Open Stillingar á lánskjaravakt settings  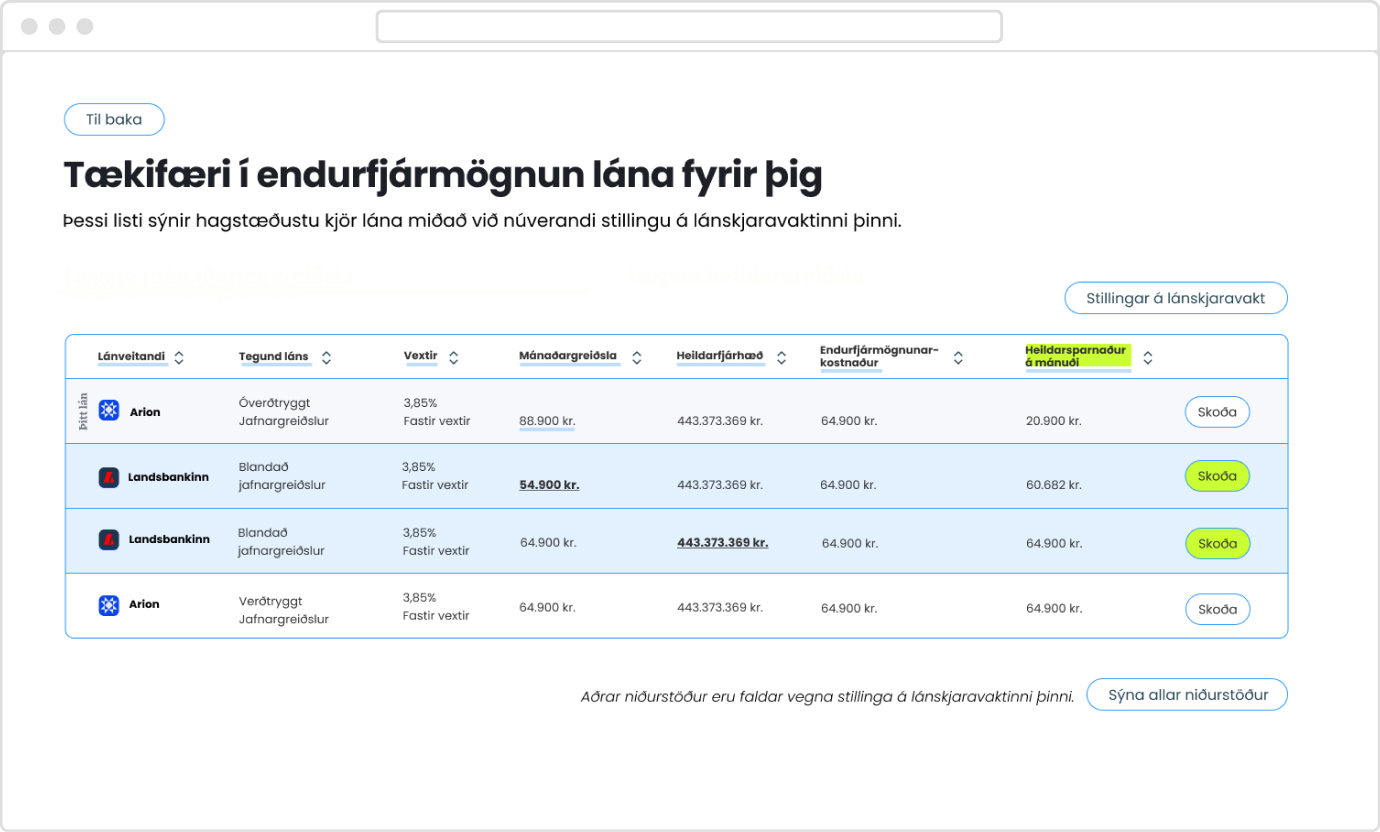coord(1176,298)
